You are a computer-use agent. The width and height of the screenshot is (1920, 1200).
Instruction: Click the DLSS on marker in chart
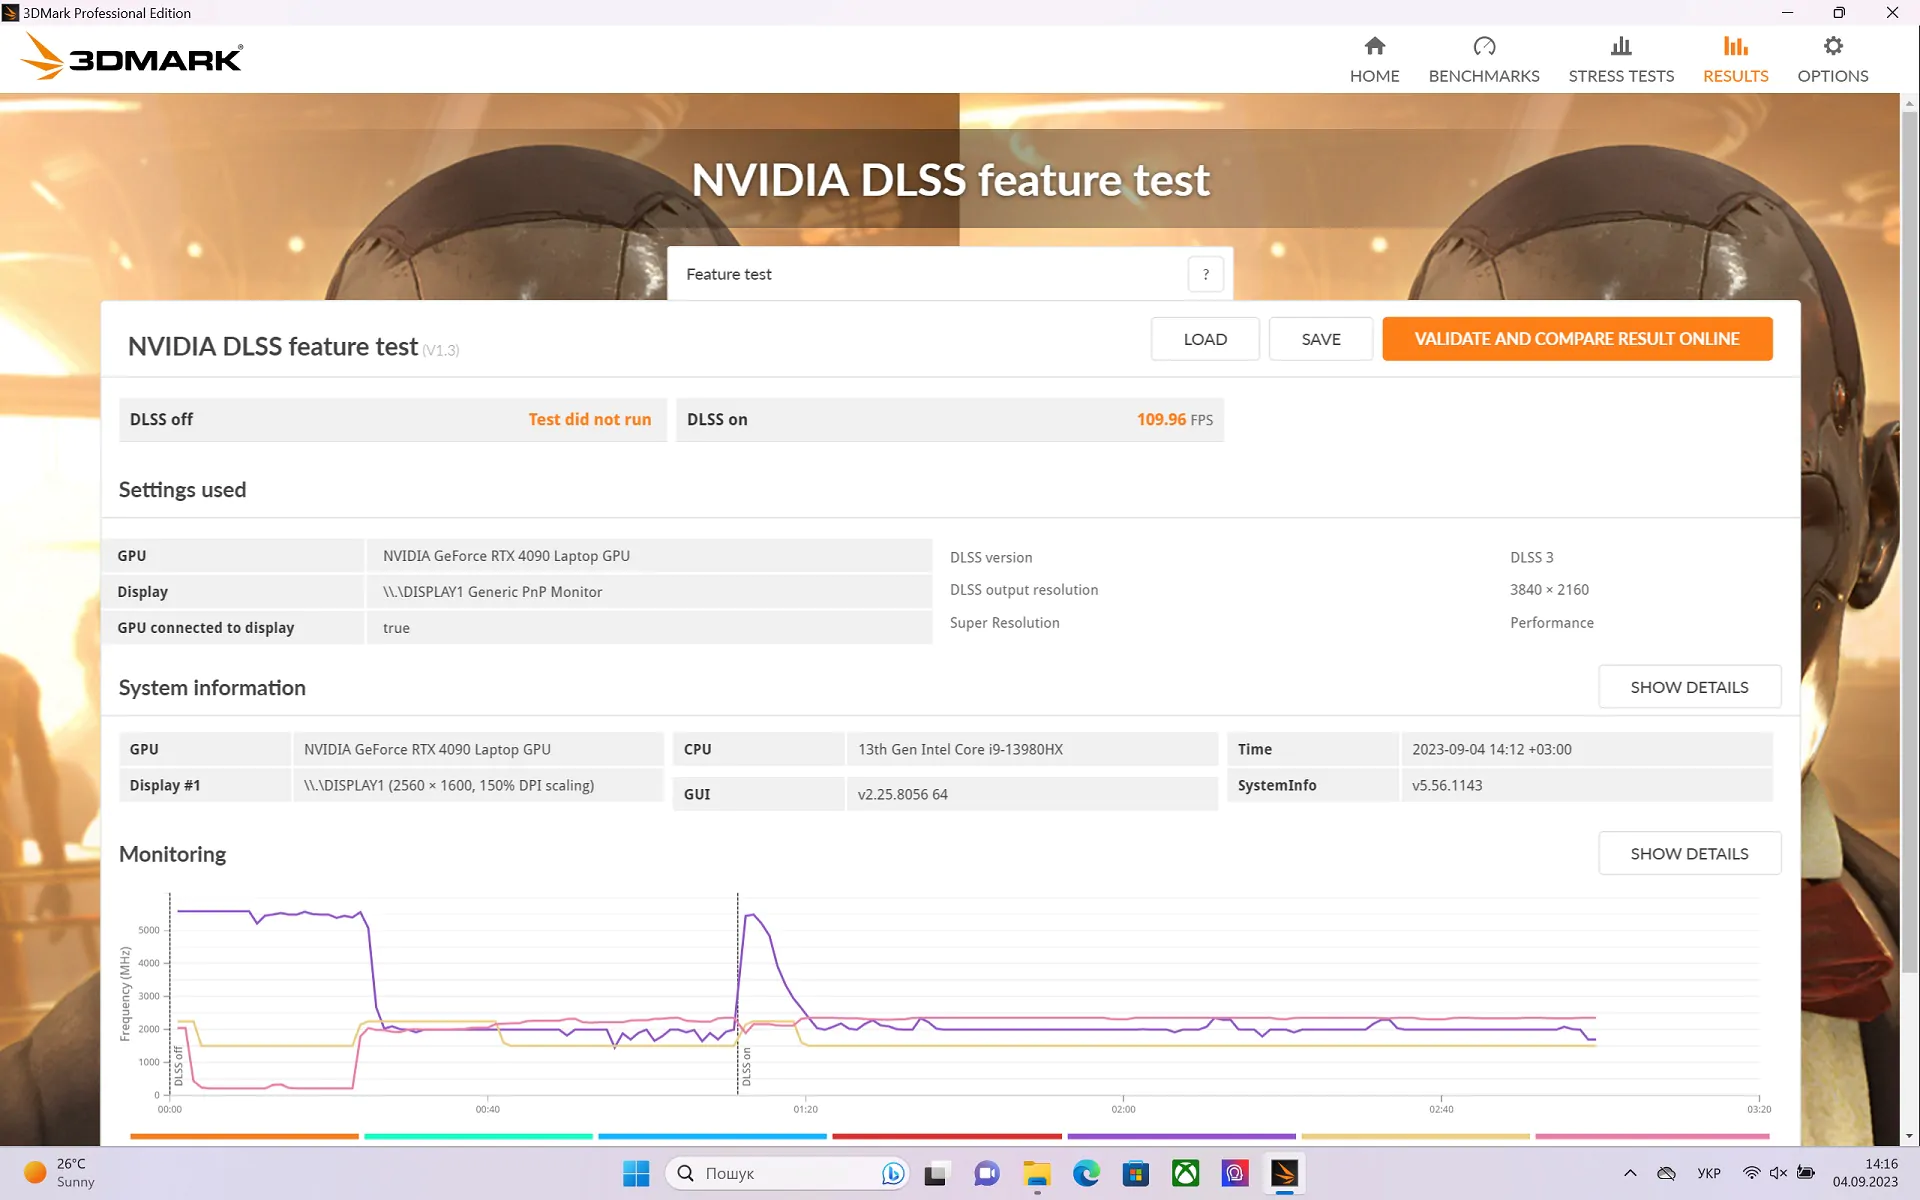click(x=746, y=1067)
